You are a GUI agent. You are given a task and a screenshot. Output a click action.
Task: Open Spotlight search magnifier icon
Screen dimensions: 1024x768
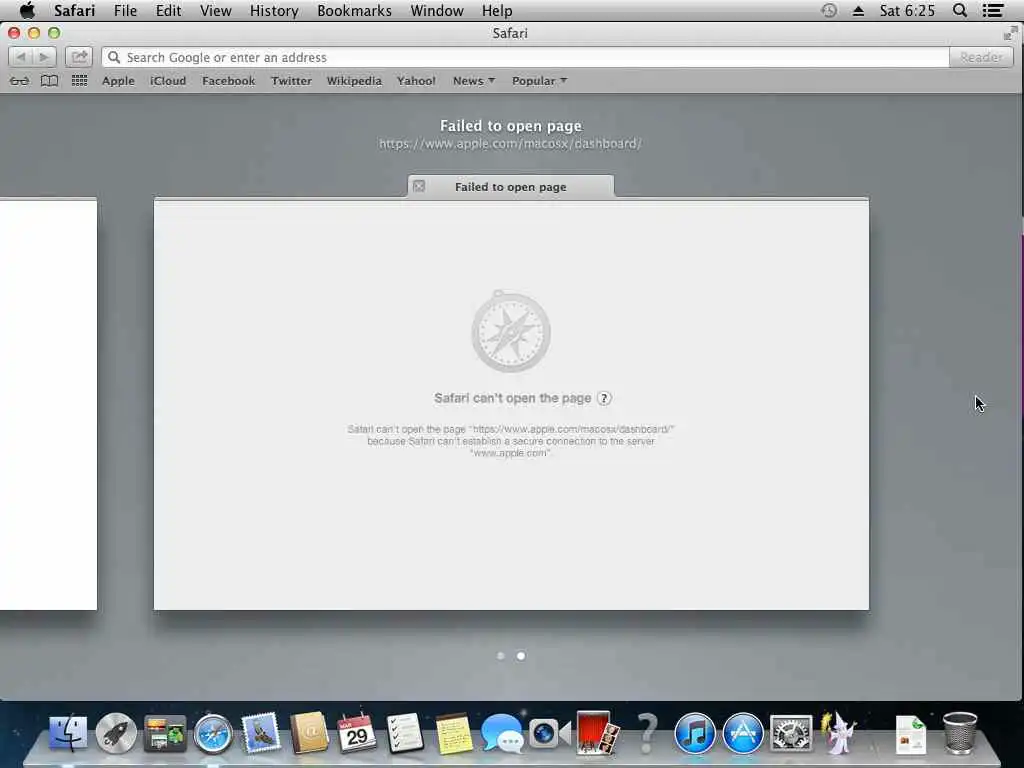point(960,10)
